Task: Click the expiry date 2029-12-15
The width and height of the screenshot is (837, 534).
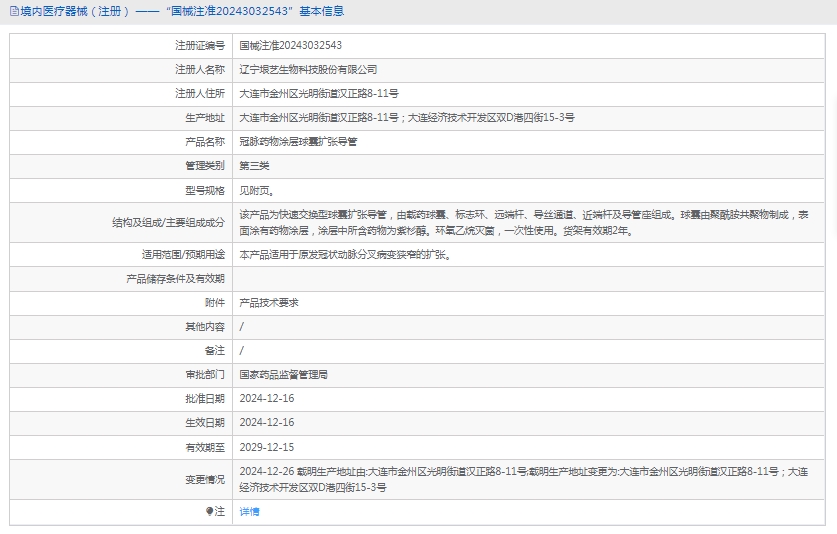Action: click(267, 447)
